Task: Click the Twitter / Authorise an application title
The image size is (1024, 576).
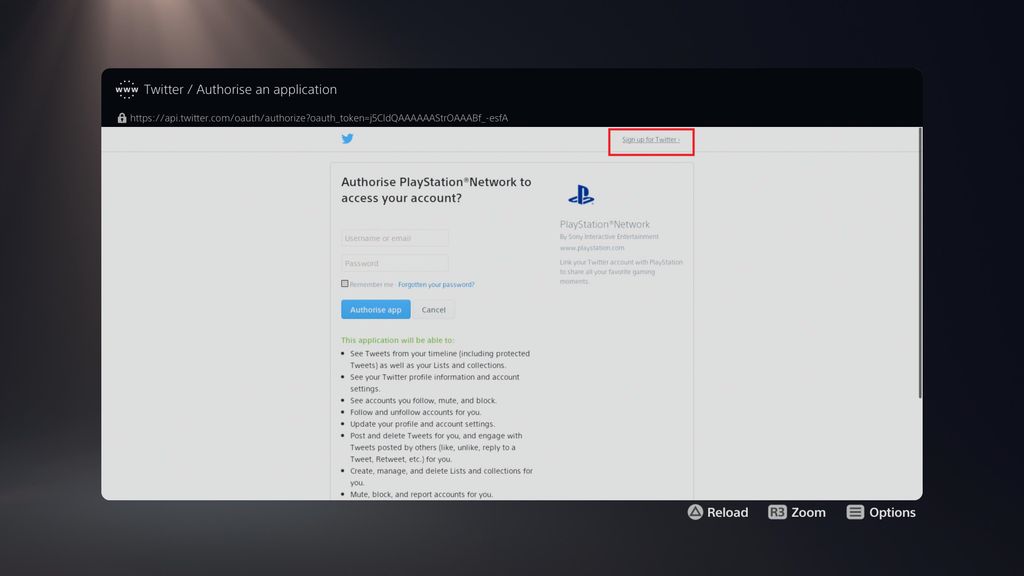Action: coord(240,89)
